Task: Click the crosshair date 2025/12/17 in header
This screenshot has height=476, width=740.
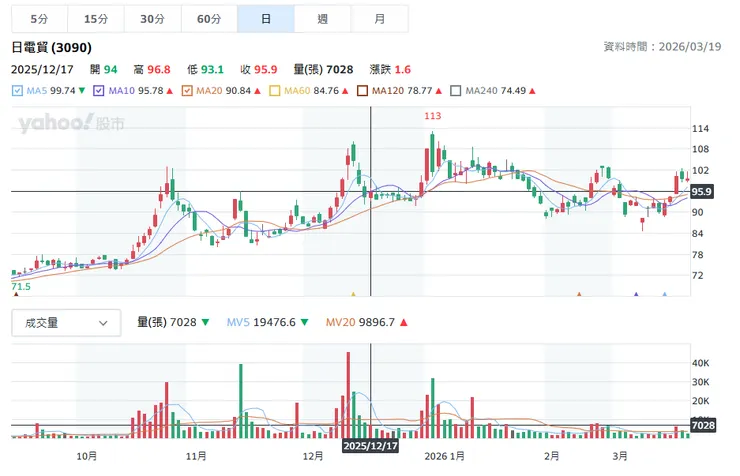Action: 42,69
